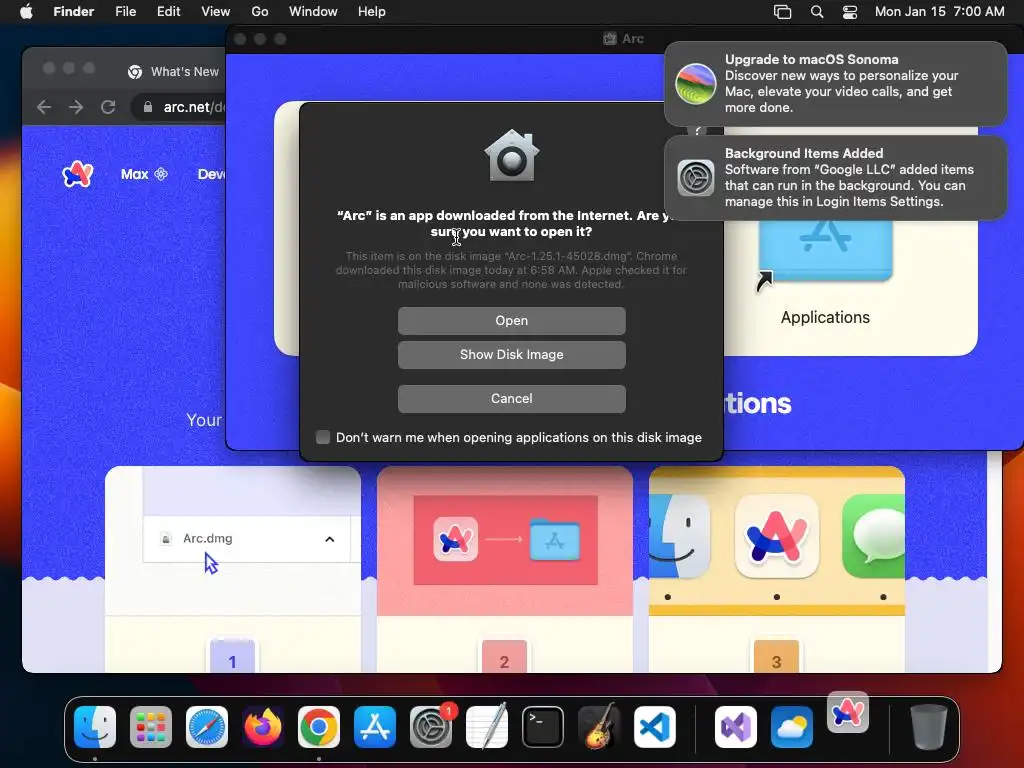Open TextEdit in the dock
Image resolution: width=1024 pixels, height=768 pixels.
point(487,727)
